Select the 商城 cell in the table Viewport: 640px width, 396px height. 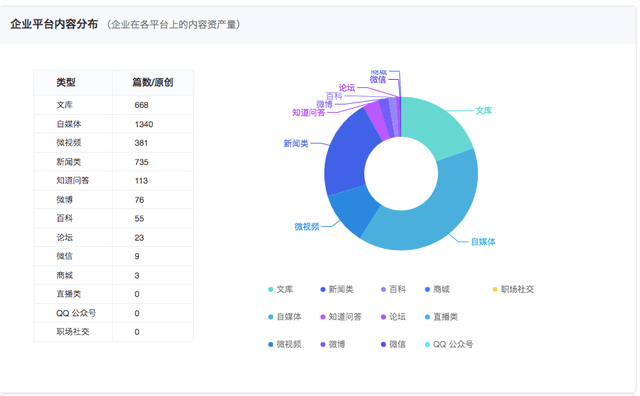click(73, 276)
